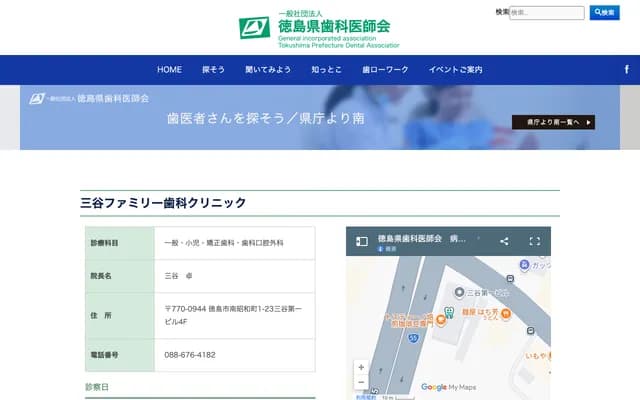Go to the HOME menu item
640x400 pixels.
coord(169,70)
